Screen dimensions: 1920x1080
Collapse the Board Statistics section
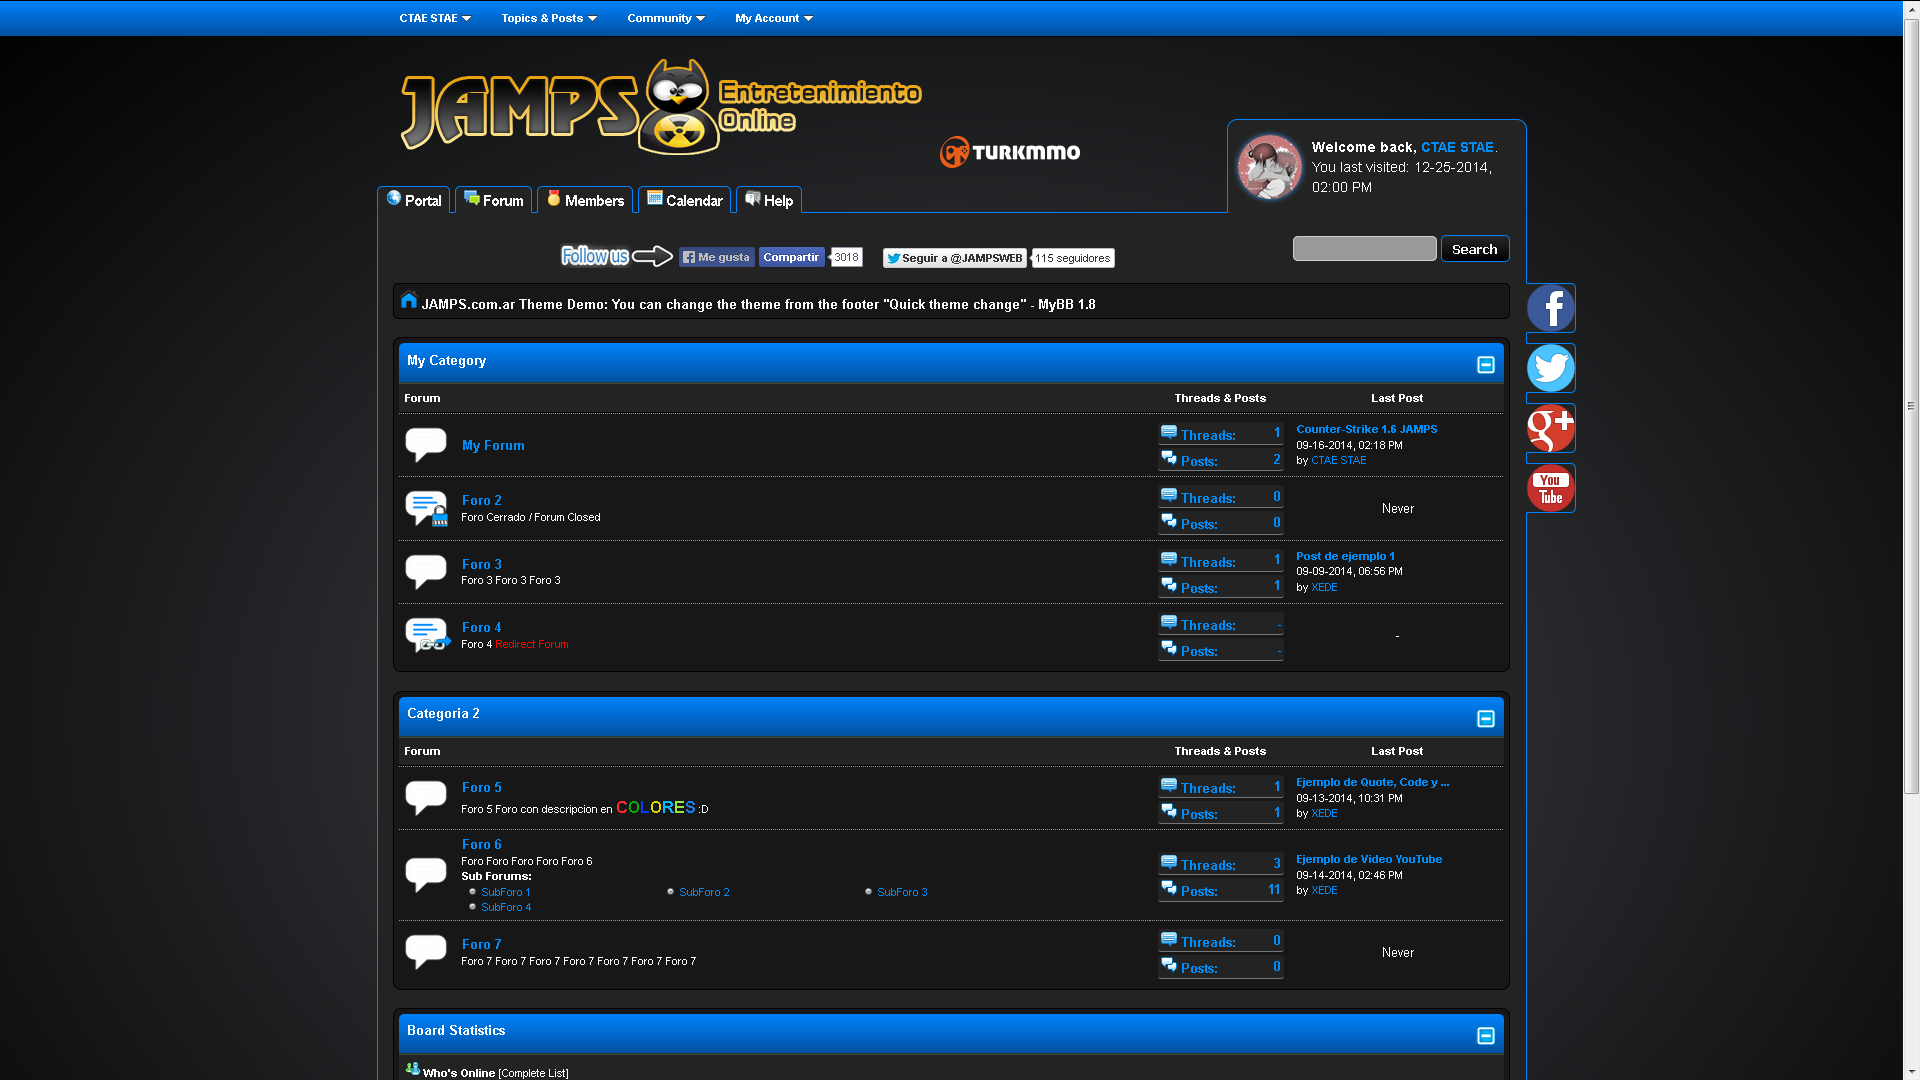click(1486, 1036)
